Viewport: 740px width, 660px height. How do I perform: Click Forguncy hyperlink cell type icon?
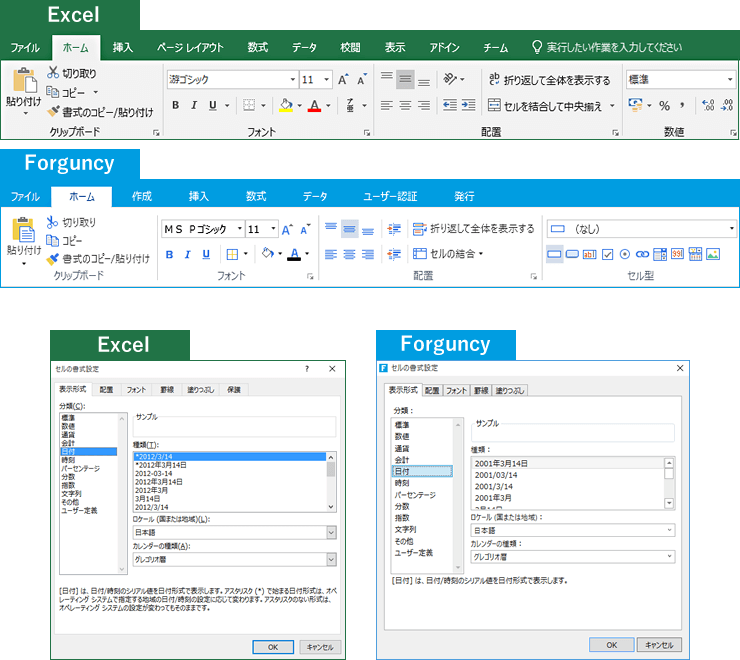click(x=642, y=254)
